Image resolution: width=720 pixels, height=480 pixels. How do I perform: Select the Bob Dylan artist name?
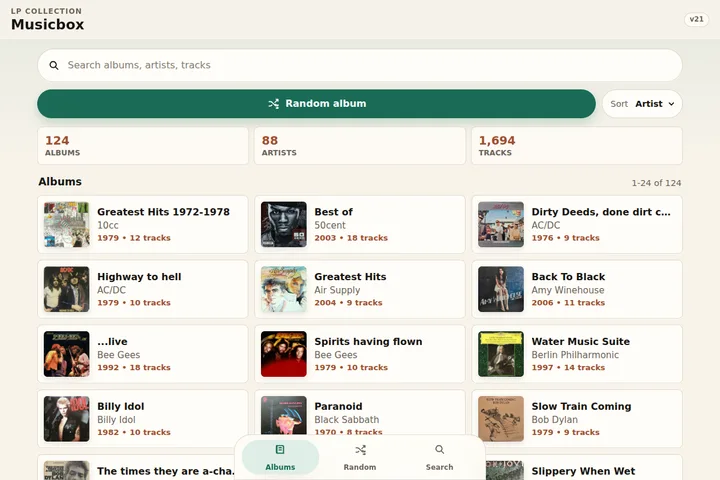(555, 420)
